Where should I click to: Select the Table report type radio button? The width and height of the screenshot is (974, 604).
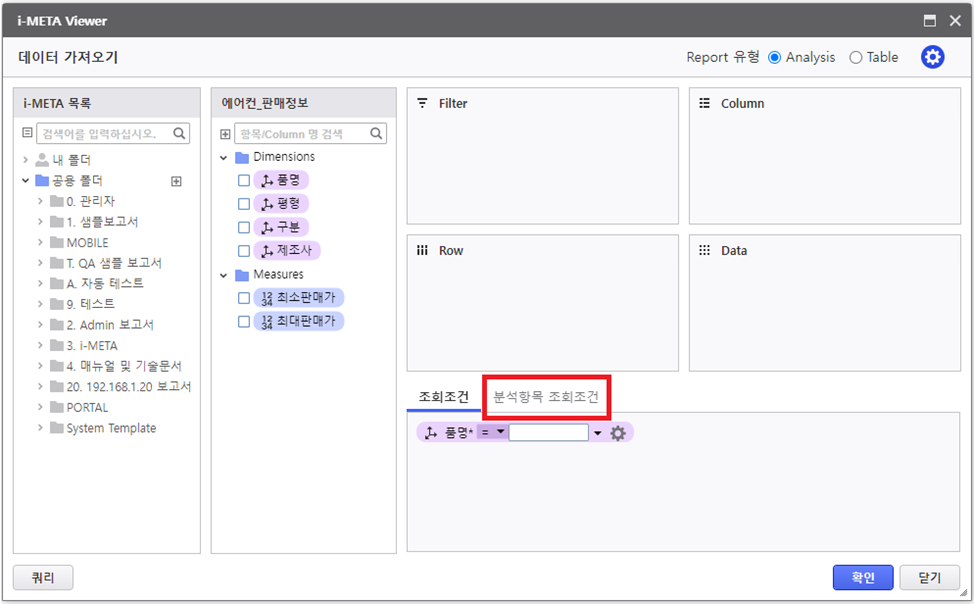[855, 58]
